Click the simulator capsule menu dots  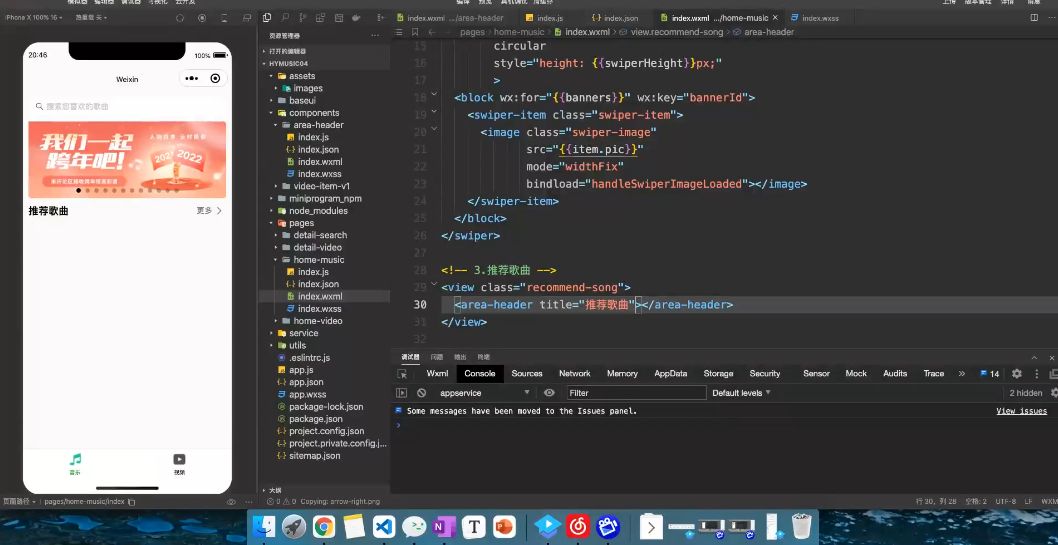(191, 78)
